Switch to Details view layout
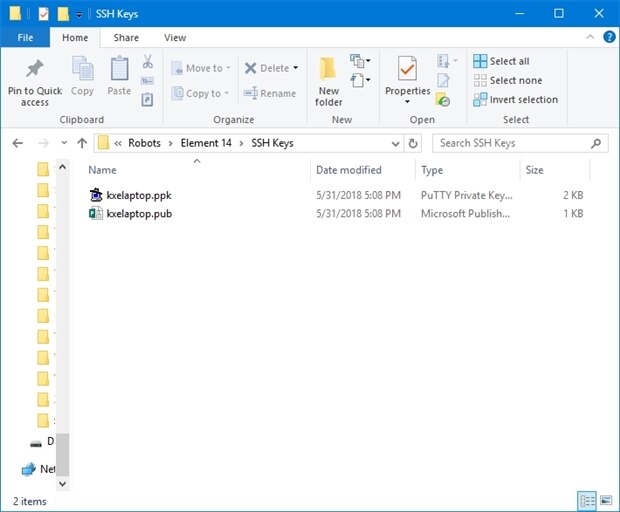This screenshot has height=512, width=620. point(587,501)
